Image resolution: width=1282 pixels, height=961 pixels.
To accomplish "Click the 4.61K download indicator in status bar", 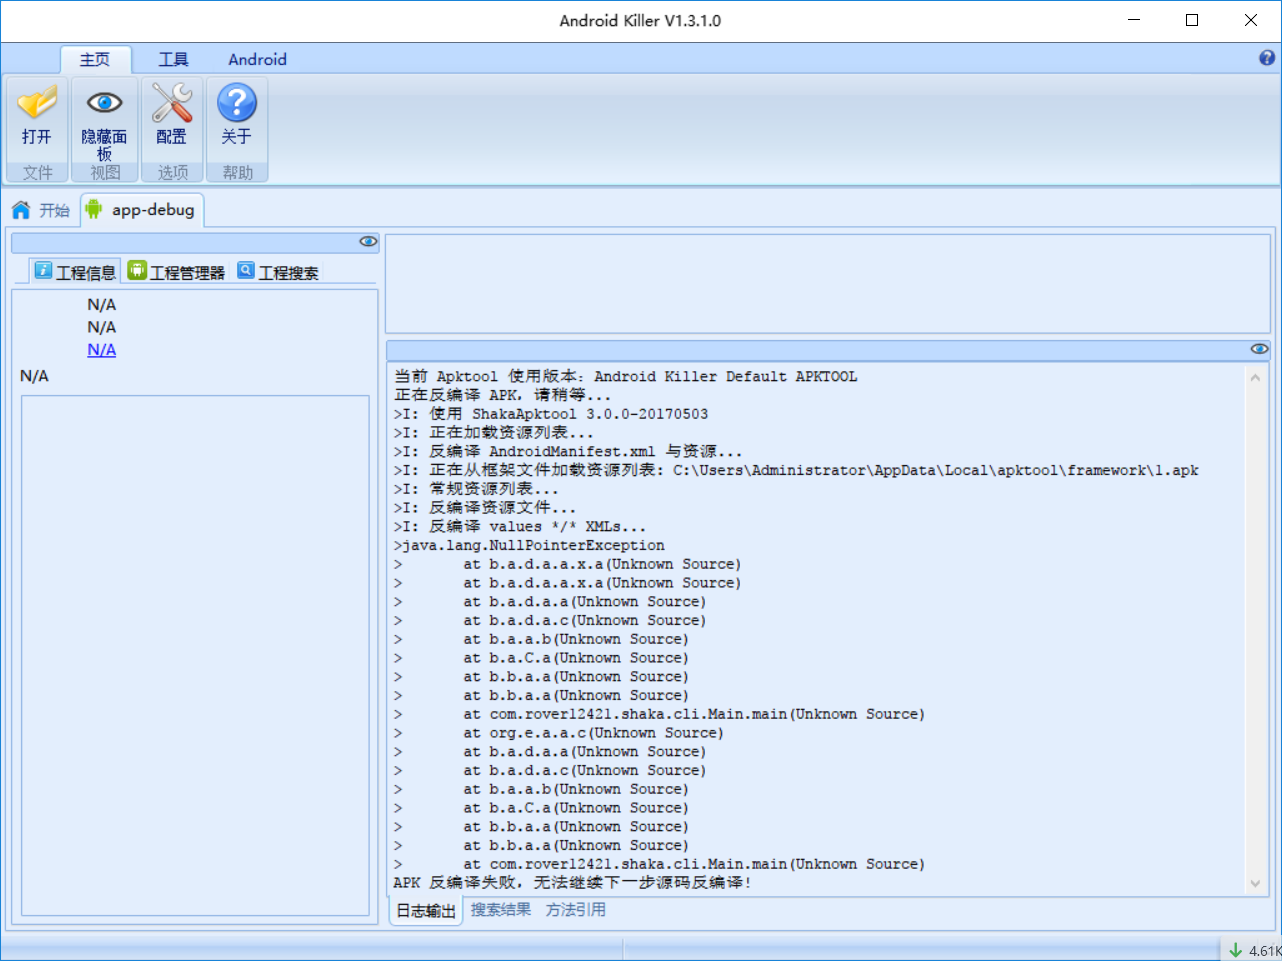I will [1252, 949].
